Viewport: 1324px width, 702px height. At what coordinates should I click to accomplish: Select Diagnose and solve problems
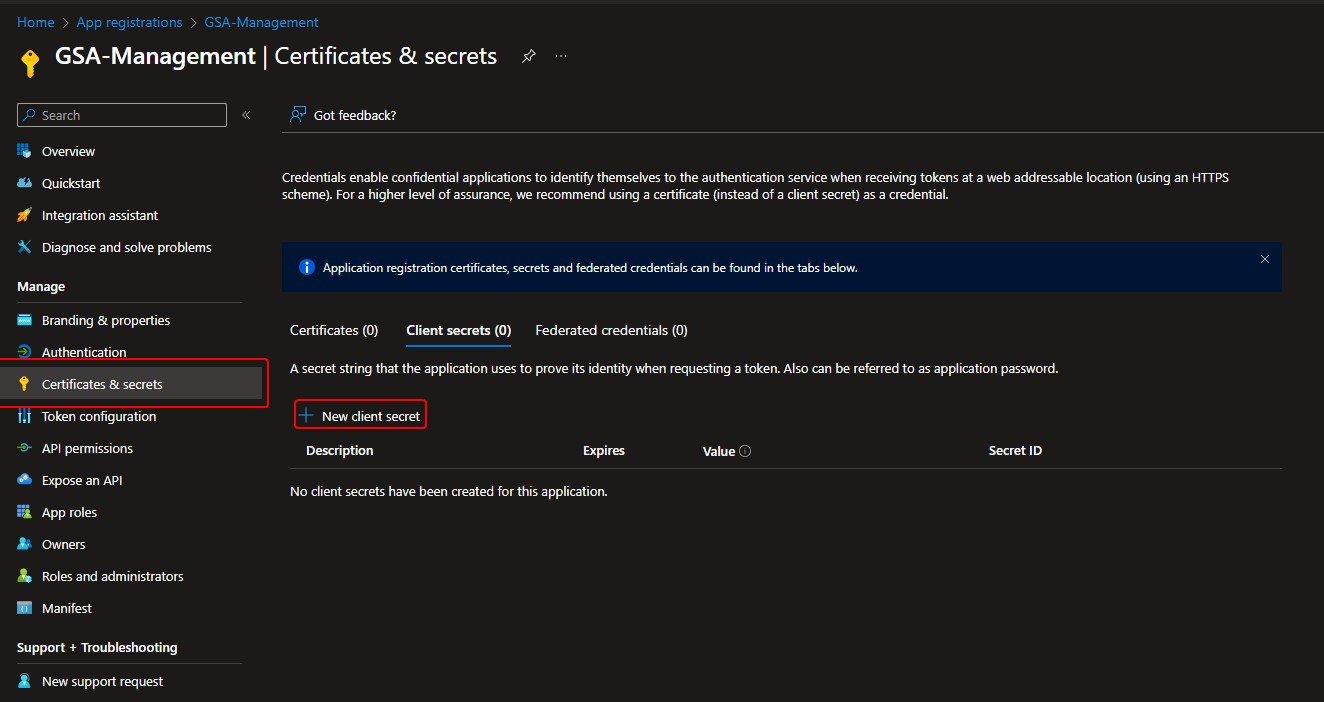tap(126, 247)
